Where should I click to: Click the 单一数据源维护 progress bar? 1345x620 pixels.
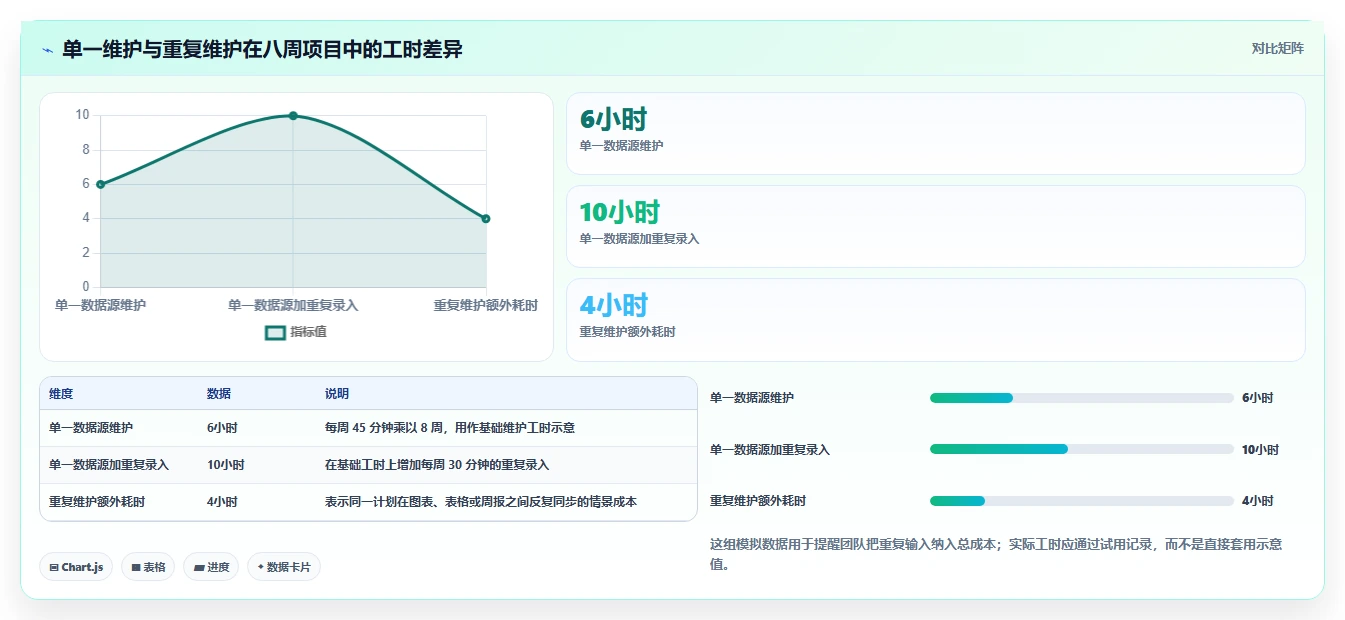pyautogui.click(x=1082, y=398)
